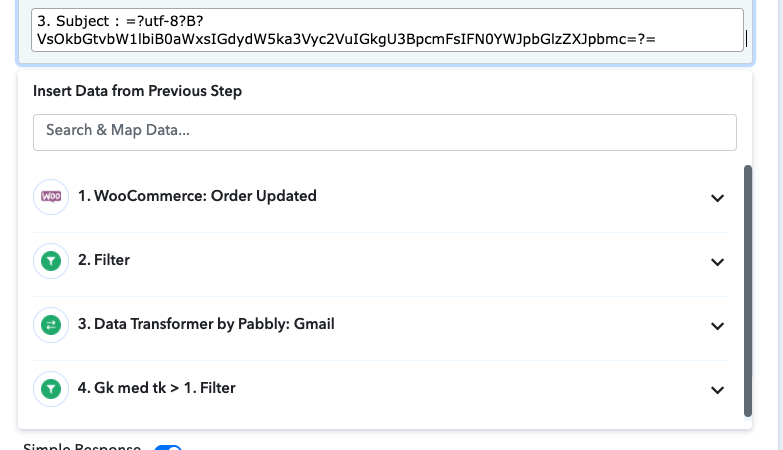The width and height of the screenshot is (783, 450).
Task: Click the Search & Map Data field
Action: tap(385, 132)
